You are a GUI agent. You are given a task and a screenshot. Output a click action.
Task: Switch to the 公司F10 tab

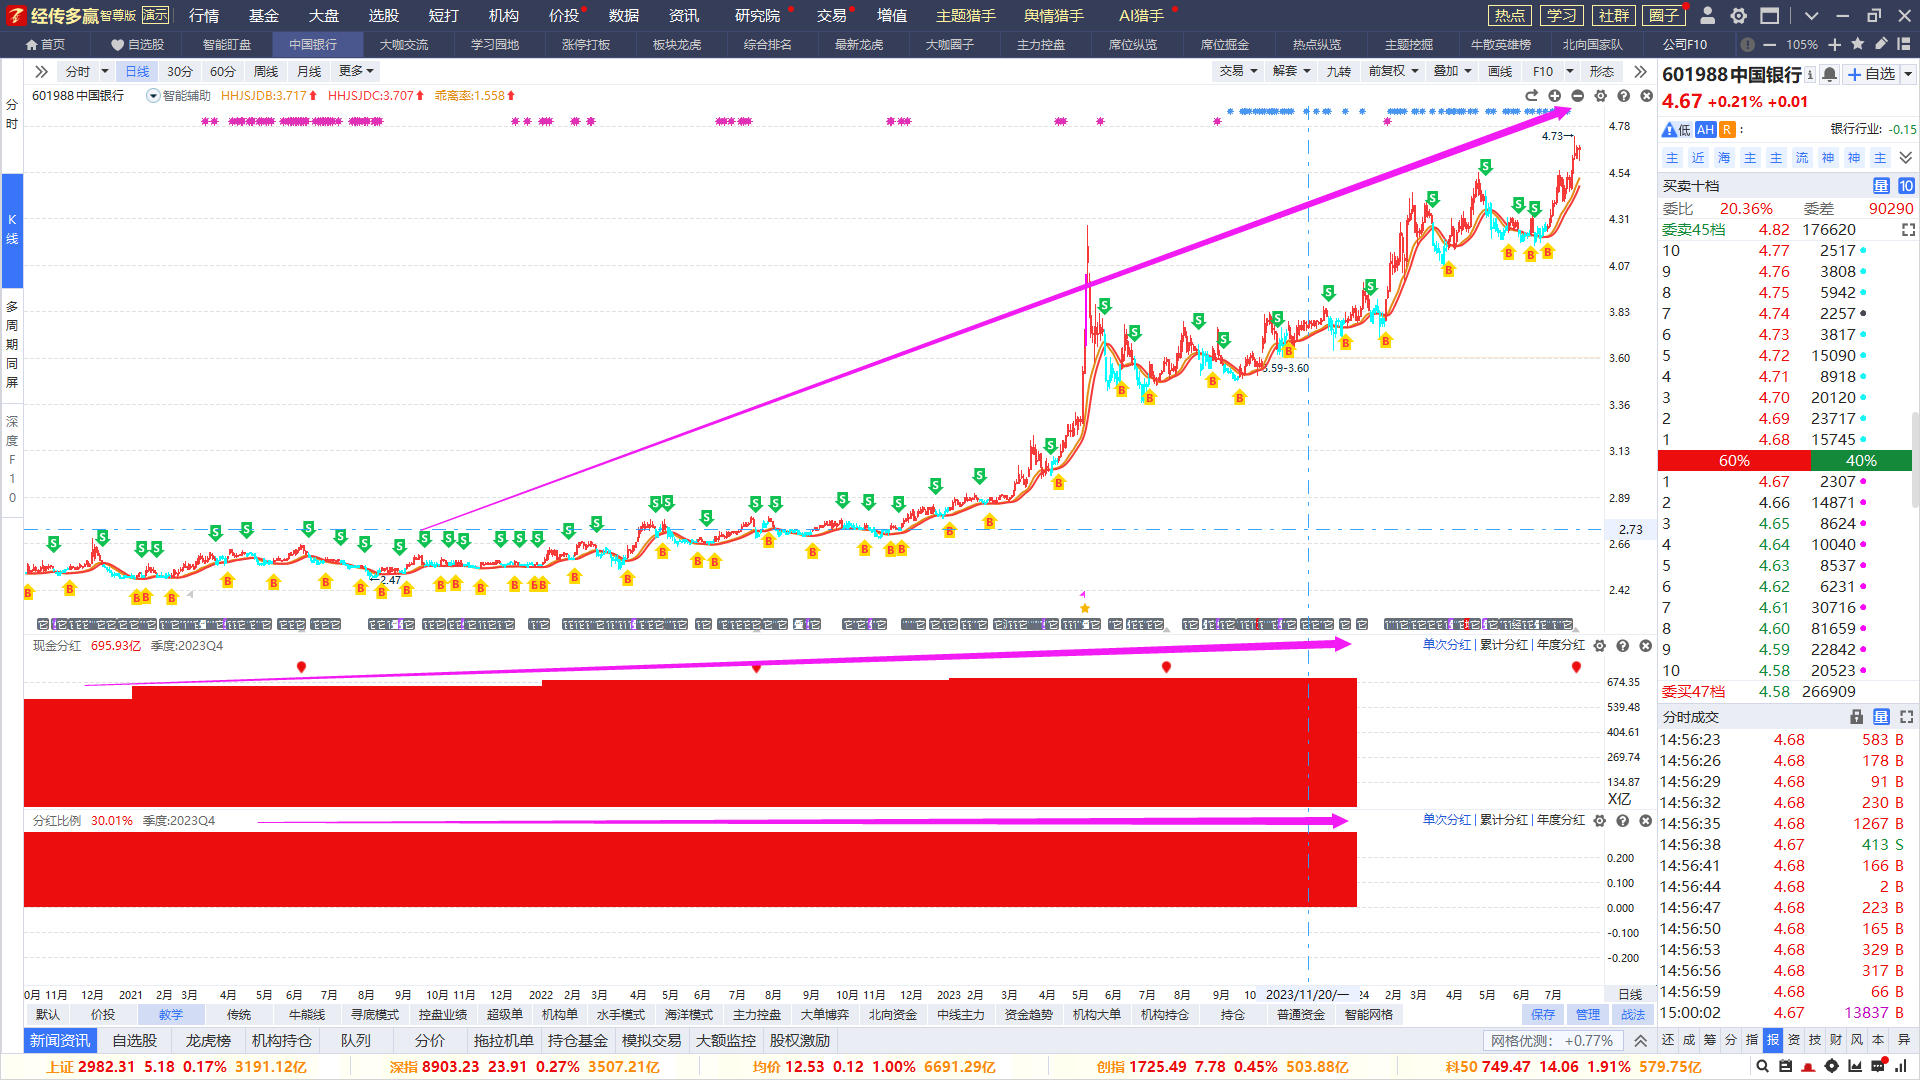(x=1685, y=45)
